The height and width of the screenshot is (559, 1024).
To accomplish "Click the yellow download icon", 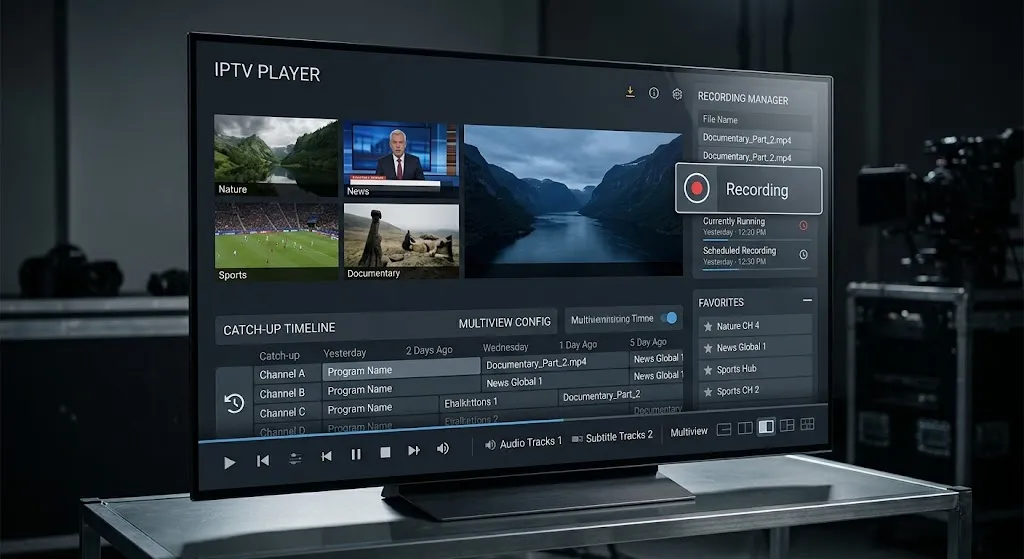I will click(x=630, y=92).
